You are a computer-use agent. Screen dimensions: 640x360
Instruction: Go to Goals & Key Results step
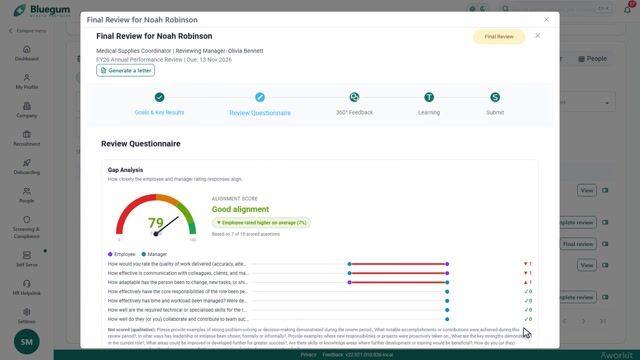point(159,104)
